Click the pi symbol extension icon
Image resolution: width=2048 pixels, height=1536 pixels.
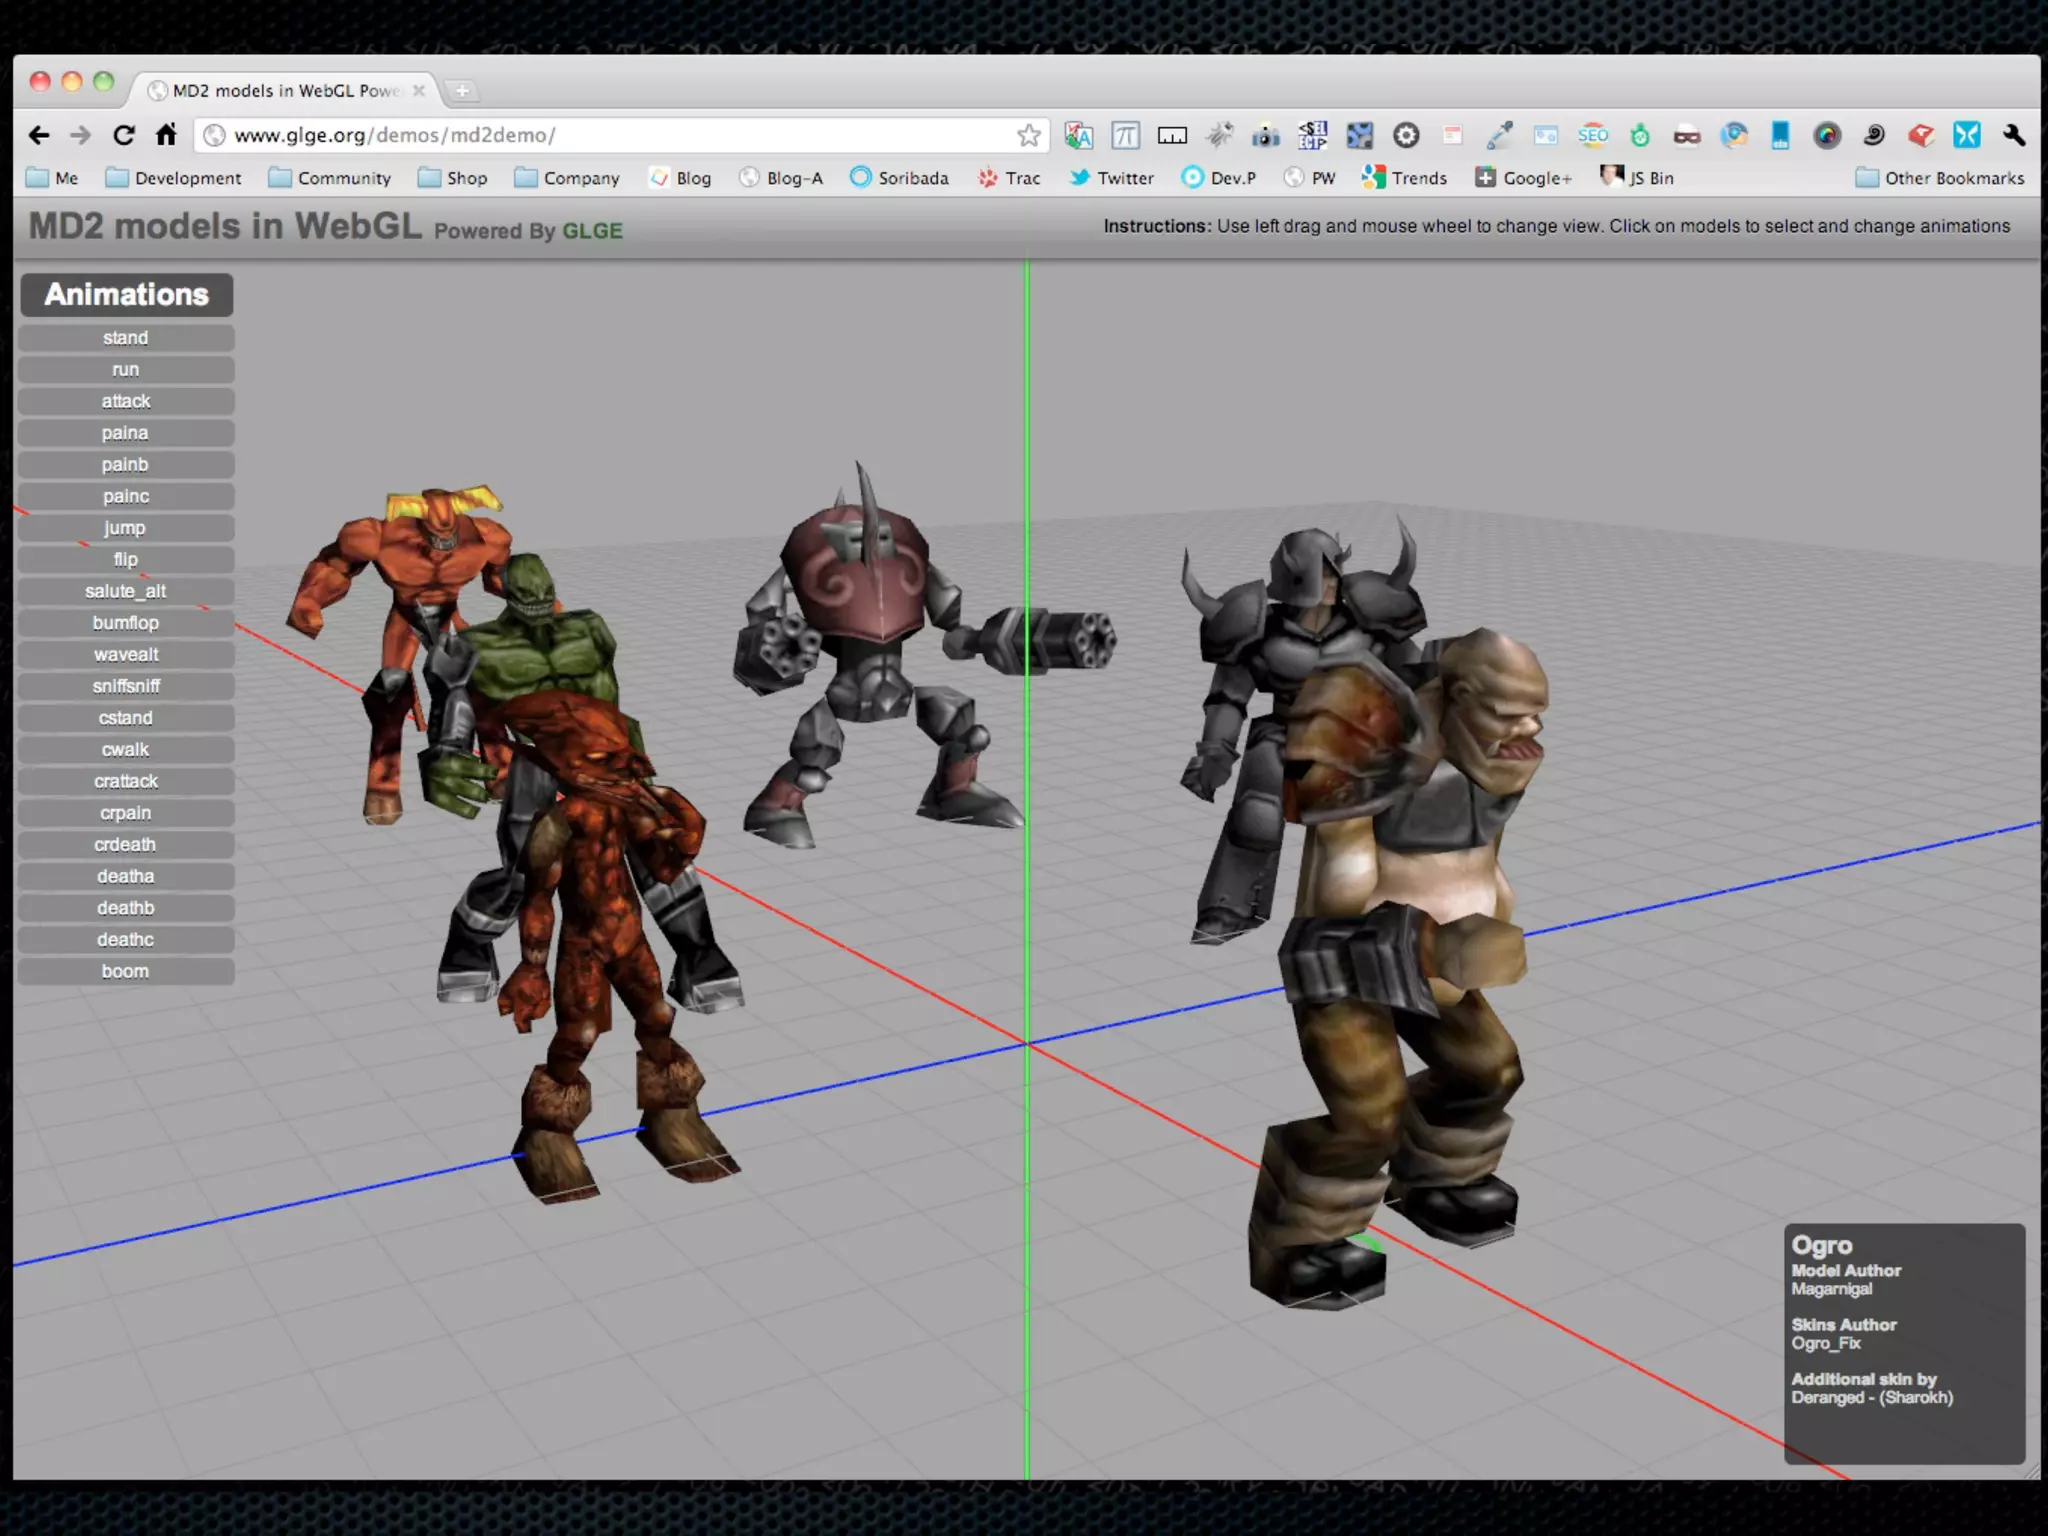pyautogui.click(x=1125, y=135)
